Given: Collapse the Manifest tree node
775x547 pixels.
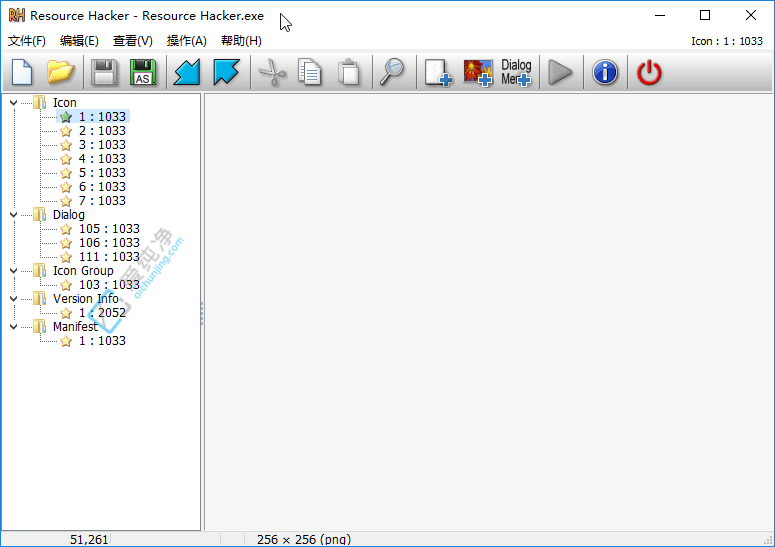Looking at the screenshot, I should [x=13, y=327].
